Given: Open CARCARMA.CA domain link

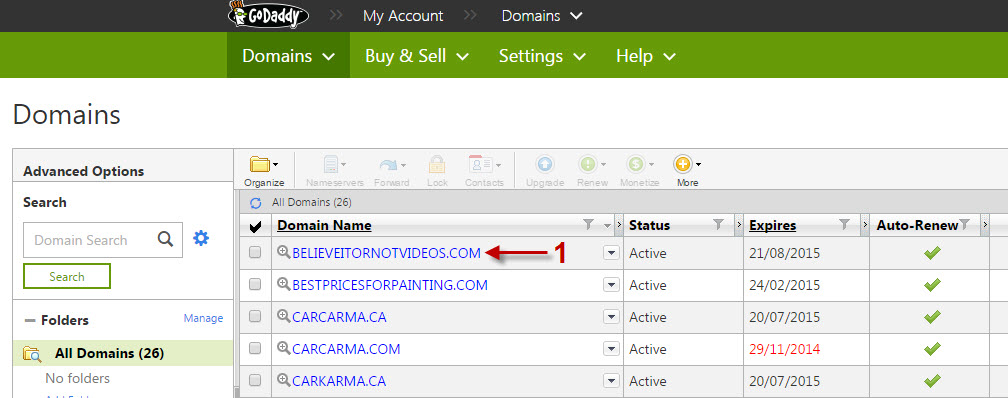Looking at the screenshot, I should coord(339,317).
